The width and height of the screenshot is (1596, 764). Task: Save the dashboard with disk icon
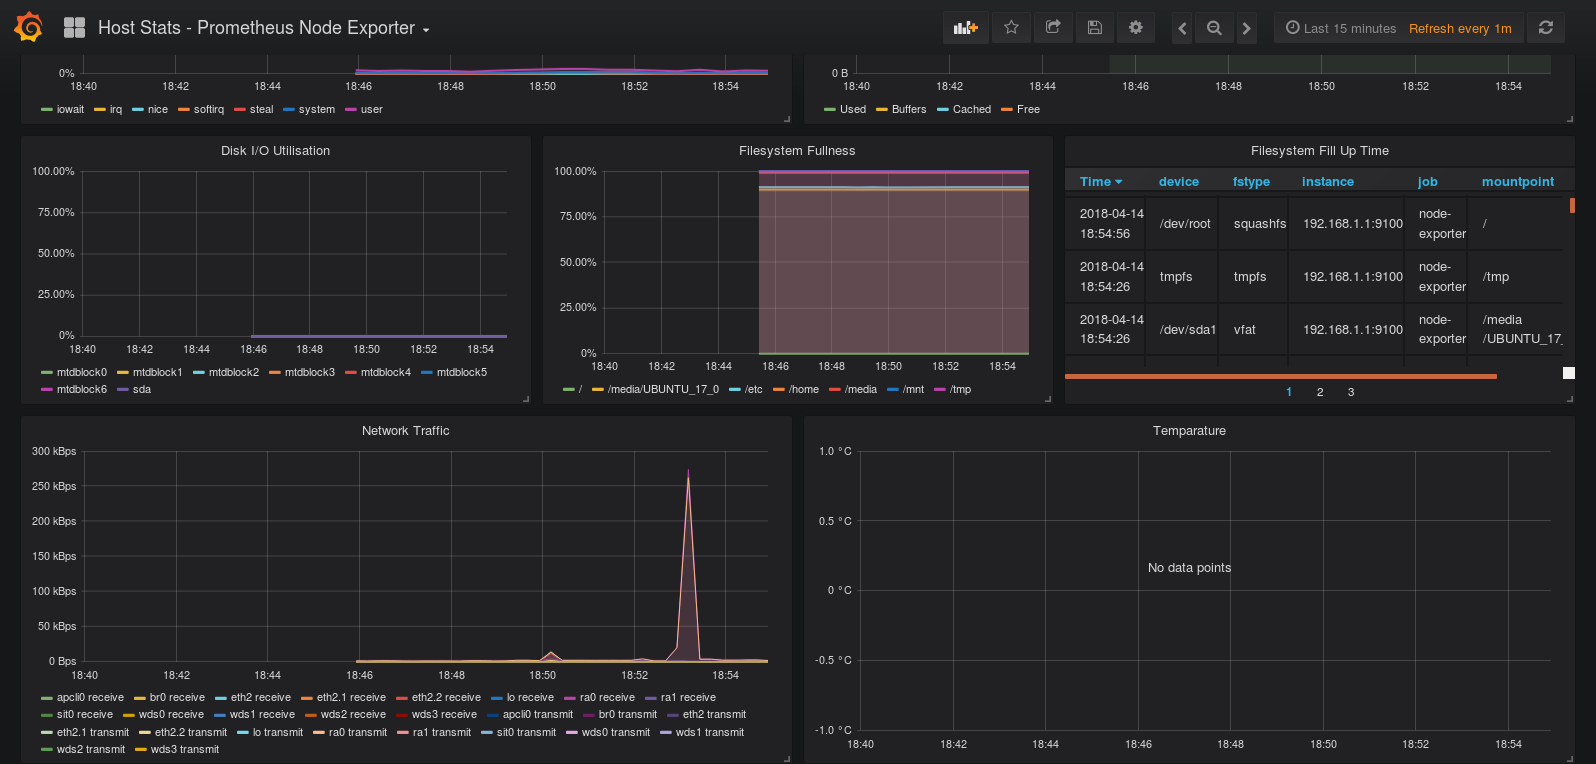click(x=1095, y=28)
